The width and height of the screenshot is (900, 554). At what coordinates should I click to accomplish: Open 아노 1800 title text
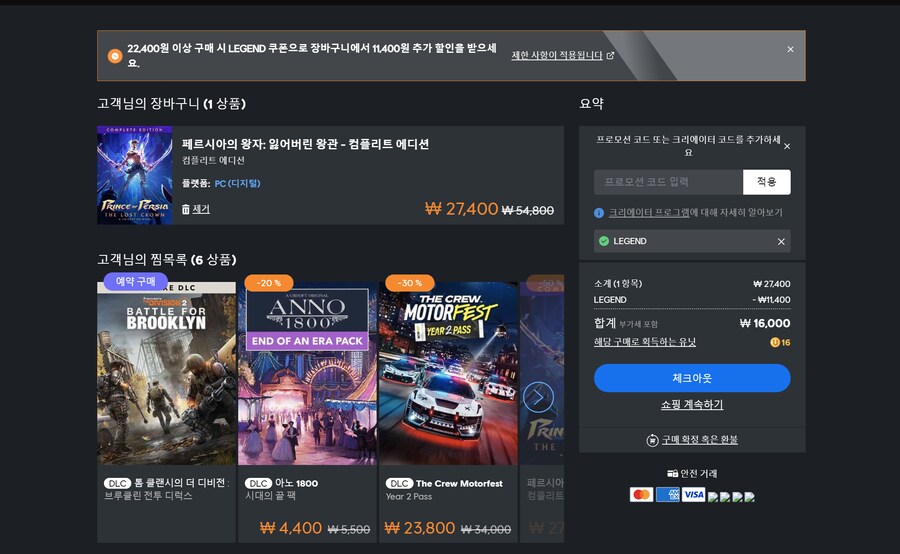(x=296, y=483)
